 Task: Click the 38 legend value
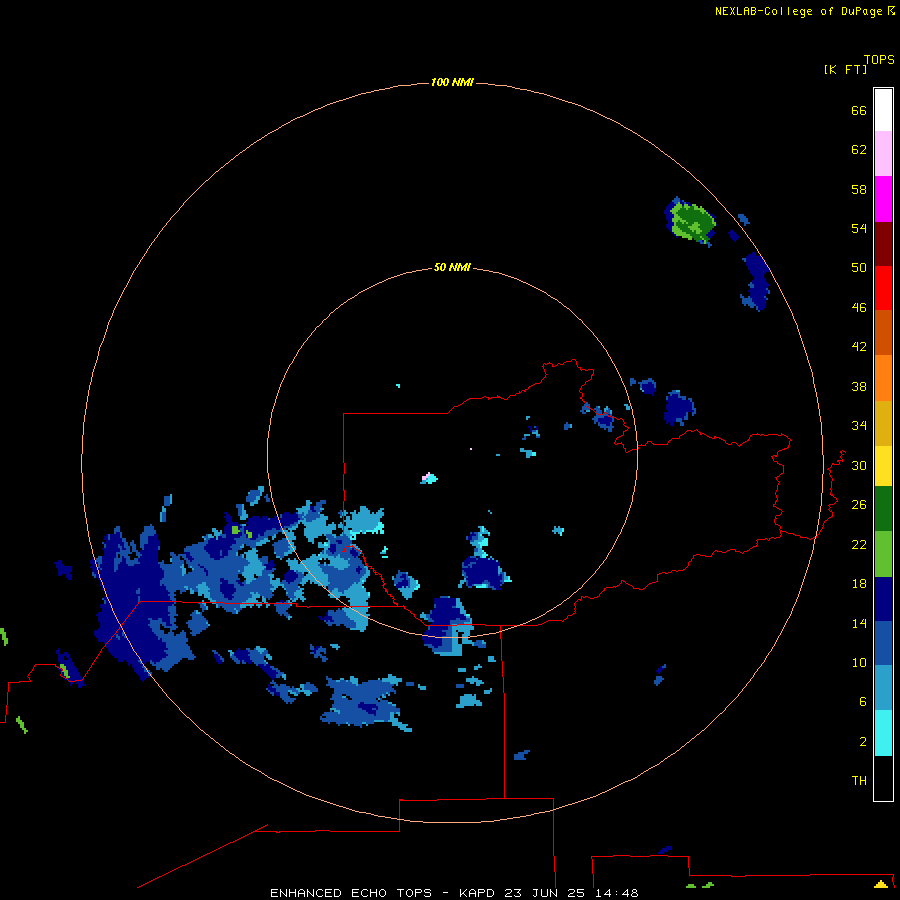859,386
